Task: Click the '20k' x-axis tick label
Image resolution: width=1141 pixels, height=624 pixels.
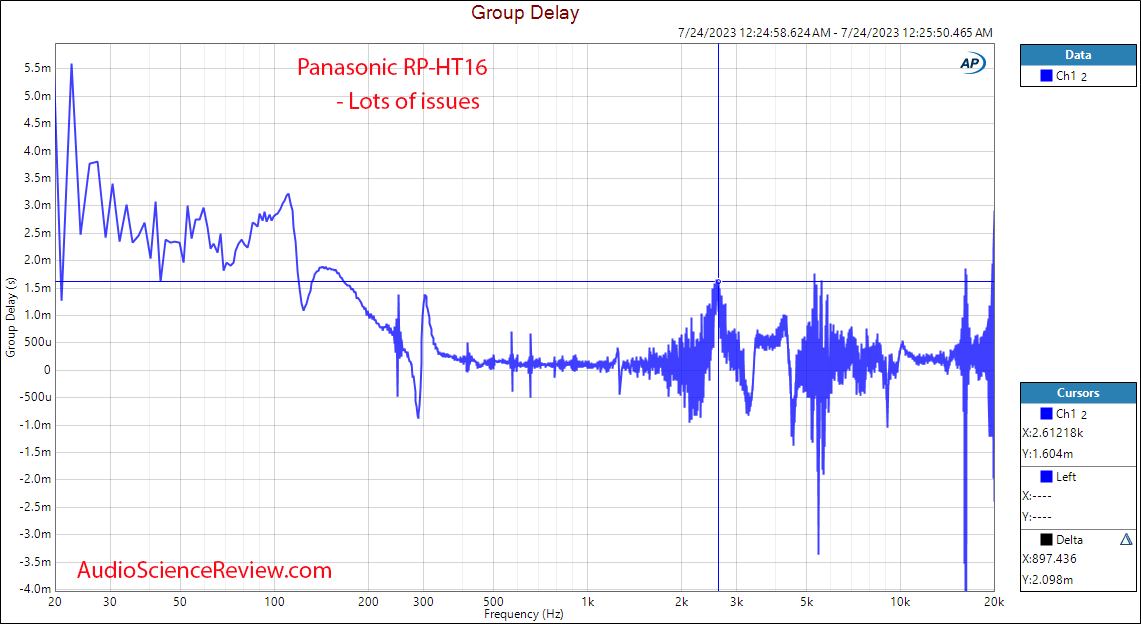Action: point(994,603)
